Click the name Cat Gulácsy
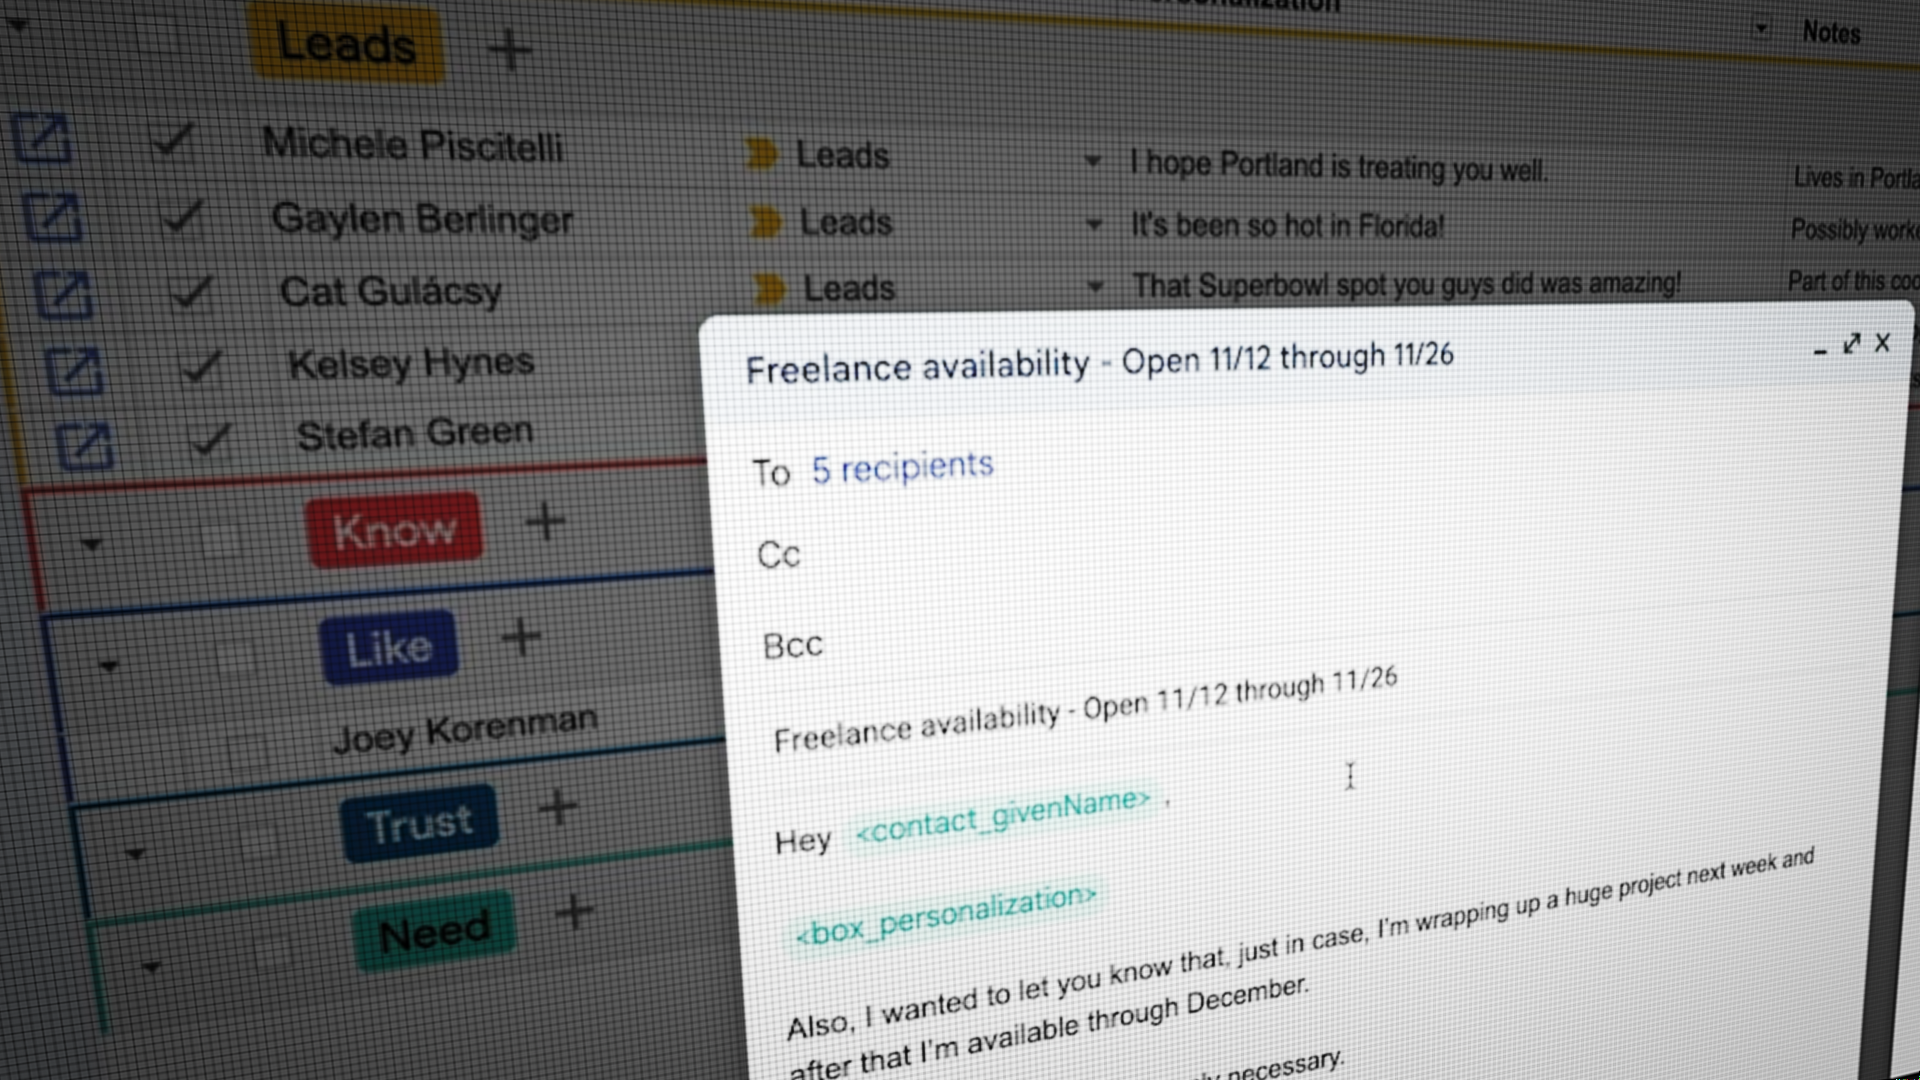This screenshot has width=1920, height=1080. tap(391, 292)
